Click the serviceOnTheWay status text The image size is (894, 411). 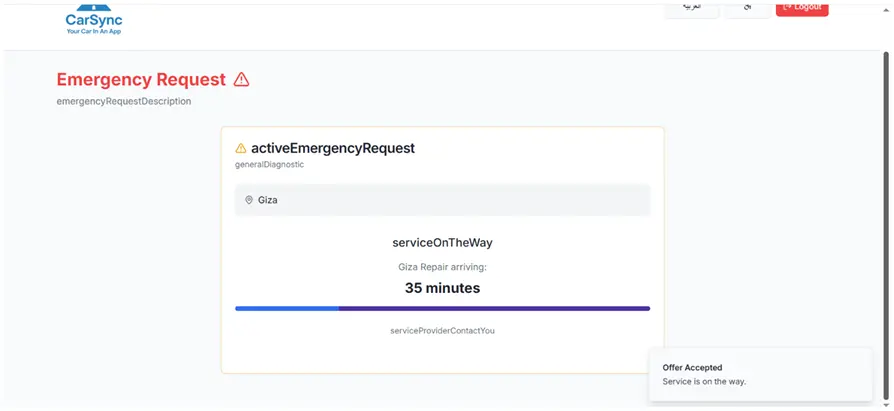pos(442,242)
